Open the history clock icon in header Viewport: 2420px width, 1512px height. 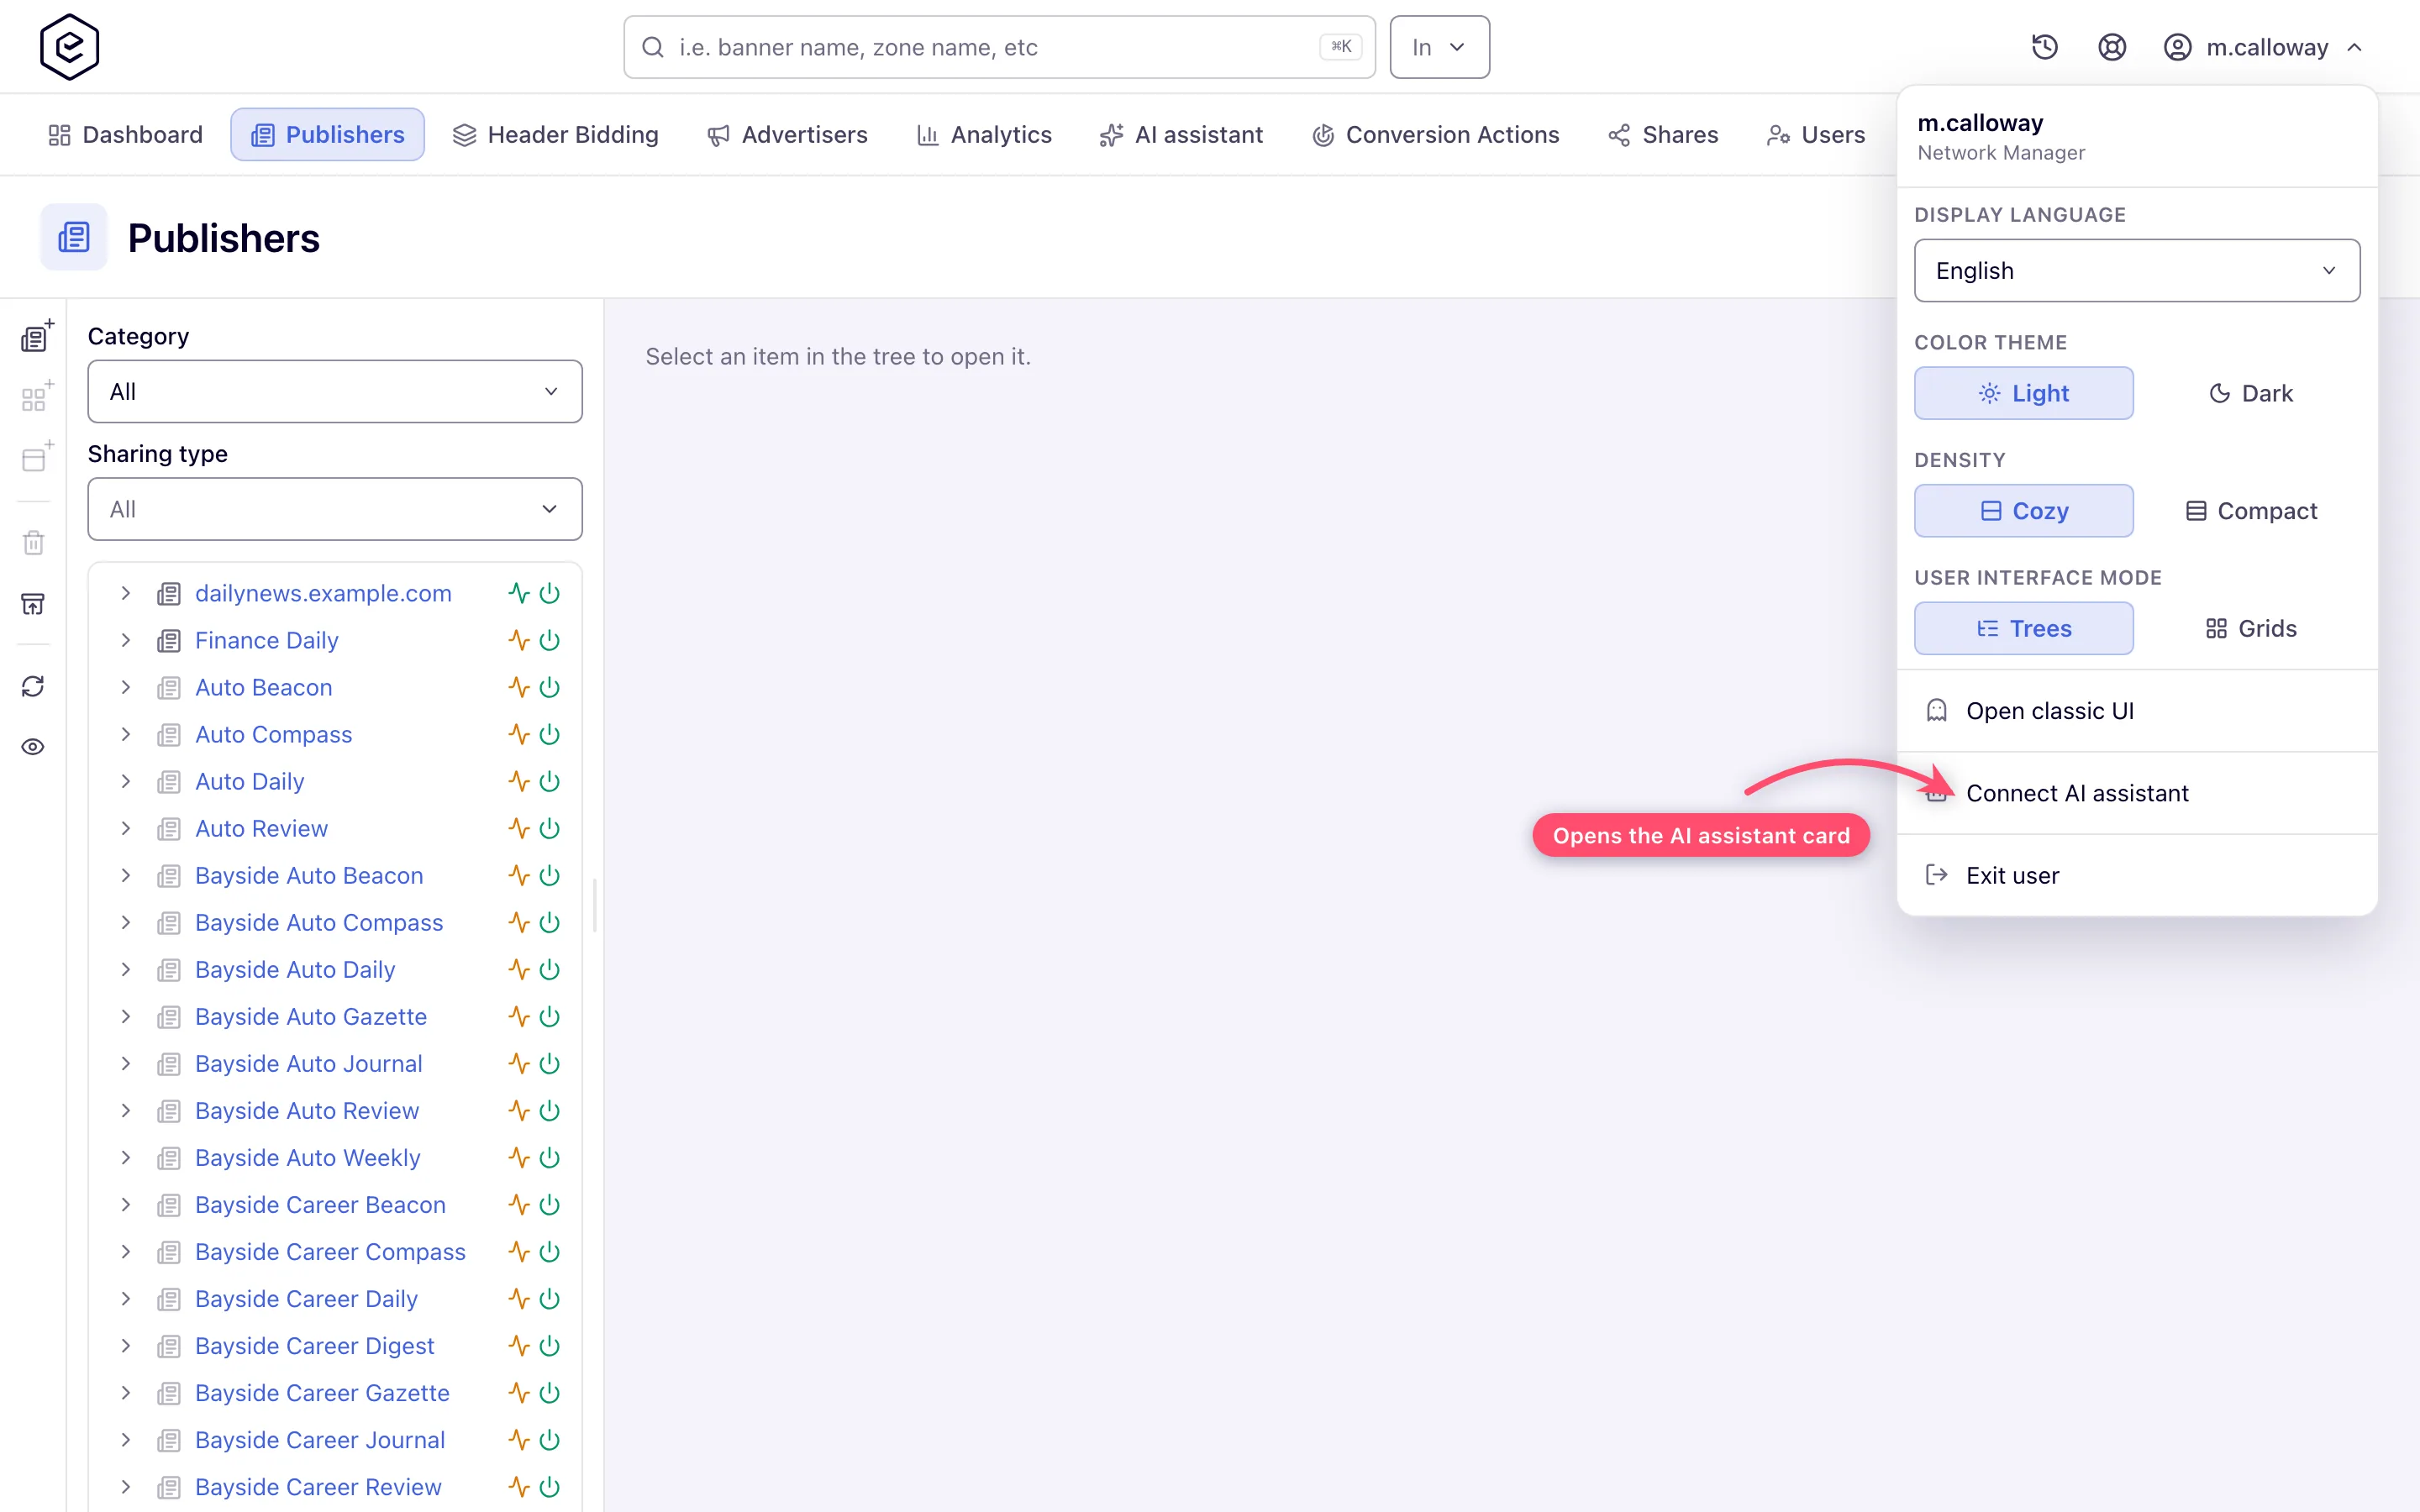click(x=2044, y=47)
